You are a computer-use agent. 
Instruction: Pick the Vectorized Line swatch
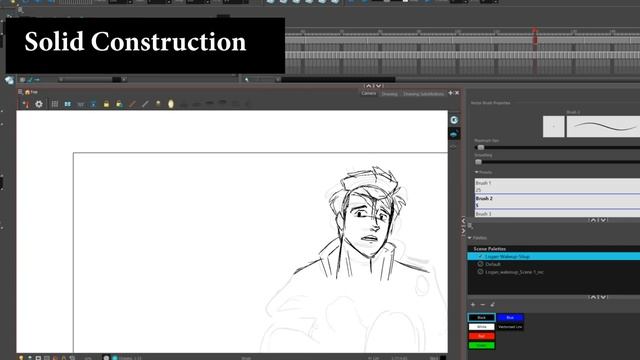[510, 327]
